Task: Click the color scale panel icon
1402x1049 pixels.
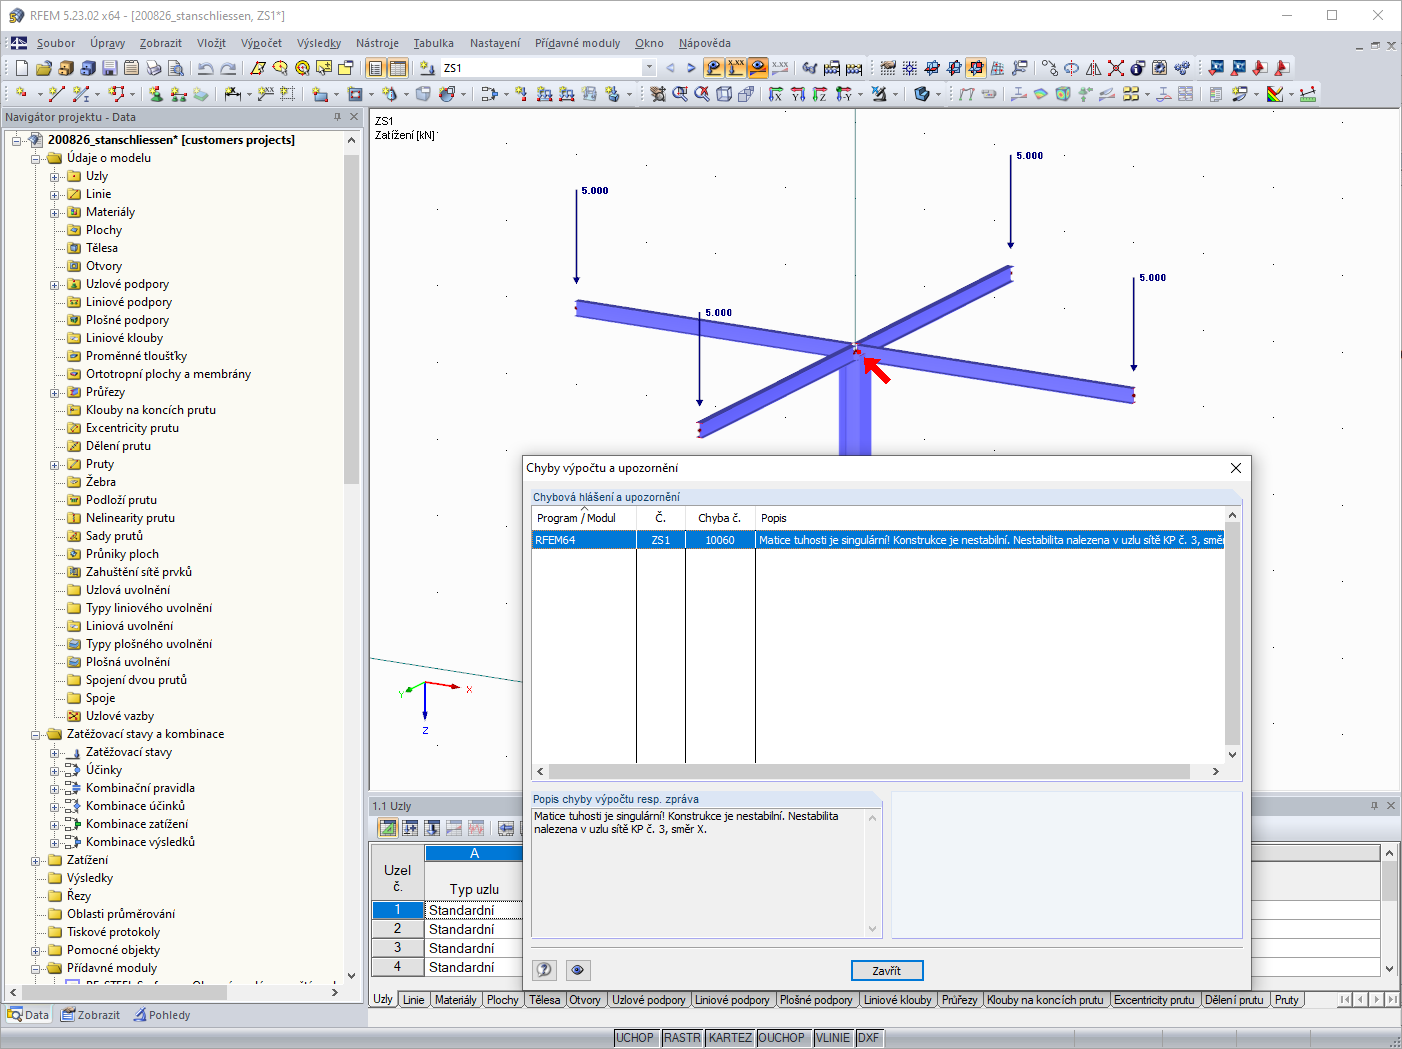Action: [1276, 94]
